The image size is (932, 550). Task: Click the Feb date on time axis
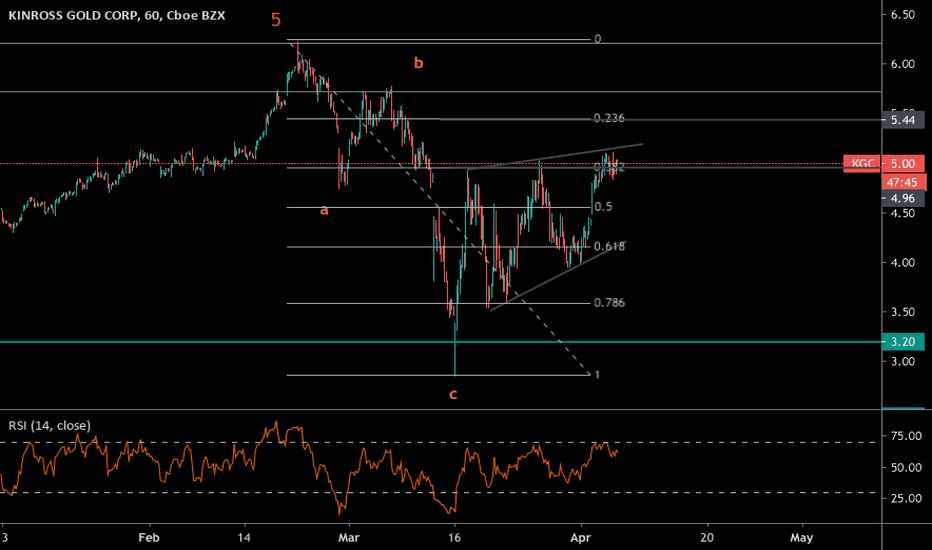149,538
